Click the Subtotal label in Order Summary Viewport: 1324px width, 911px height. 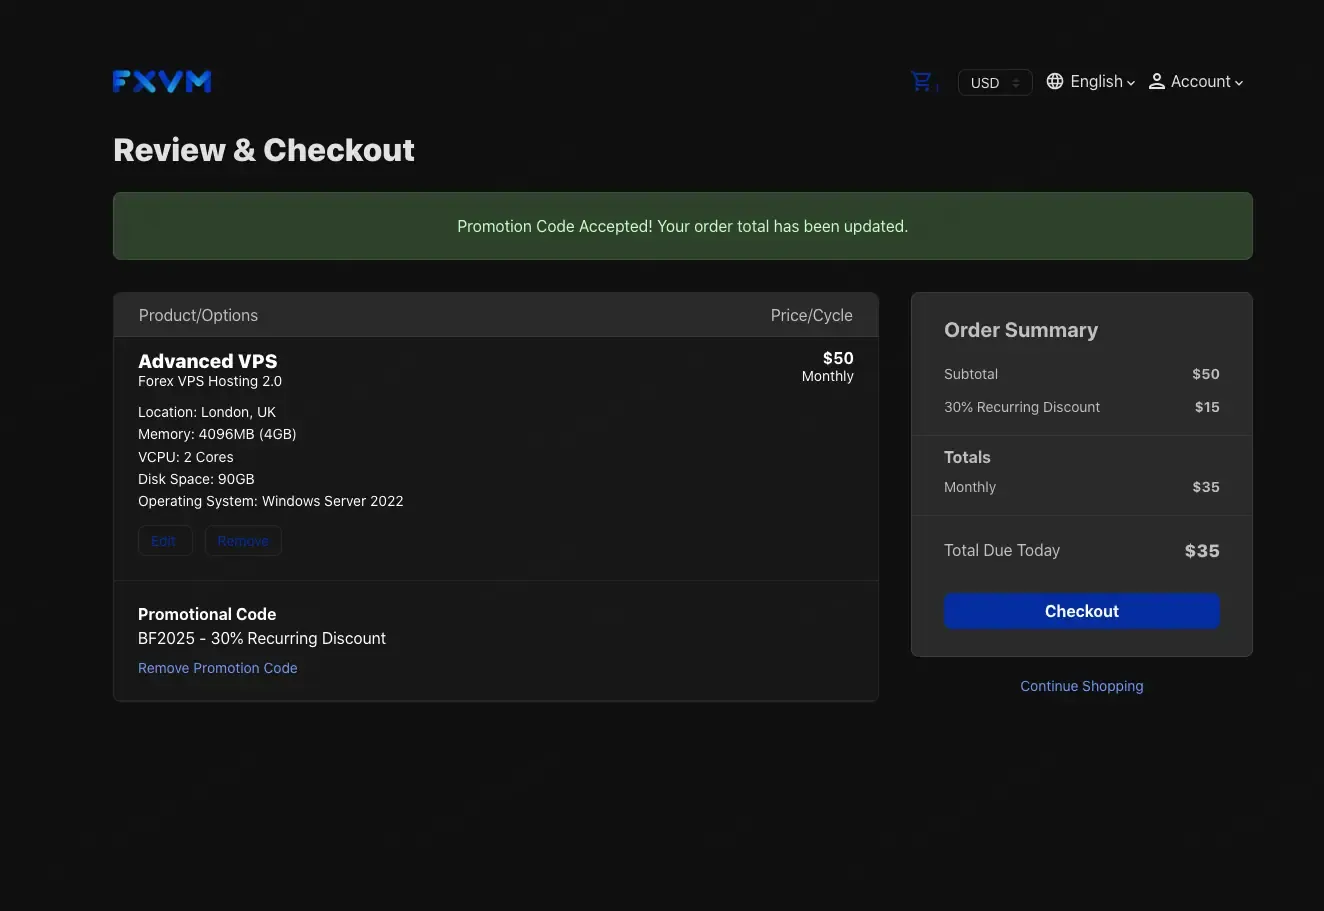tap(971, 374)
